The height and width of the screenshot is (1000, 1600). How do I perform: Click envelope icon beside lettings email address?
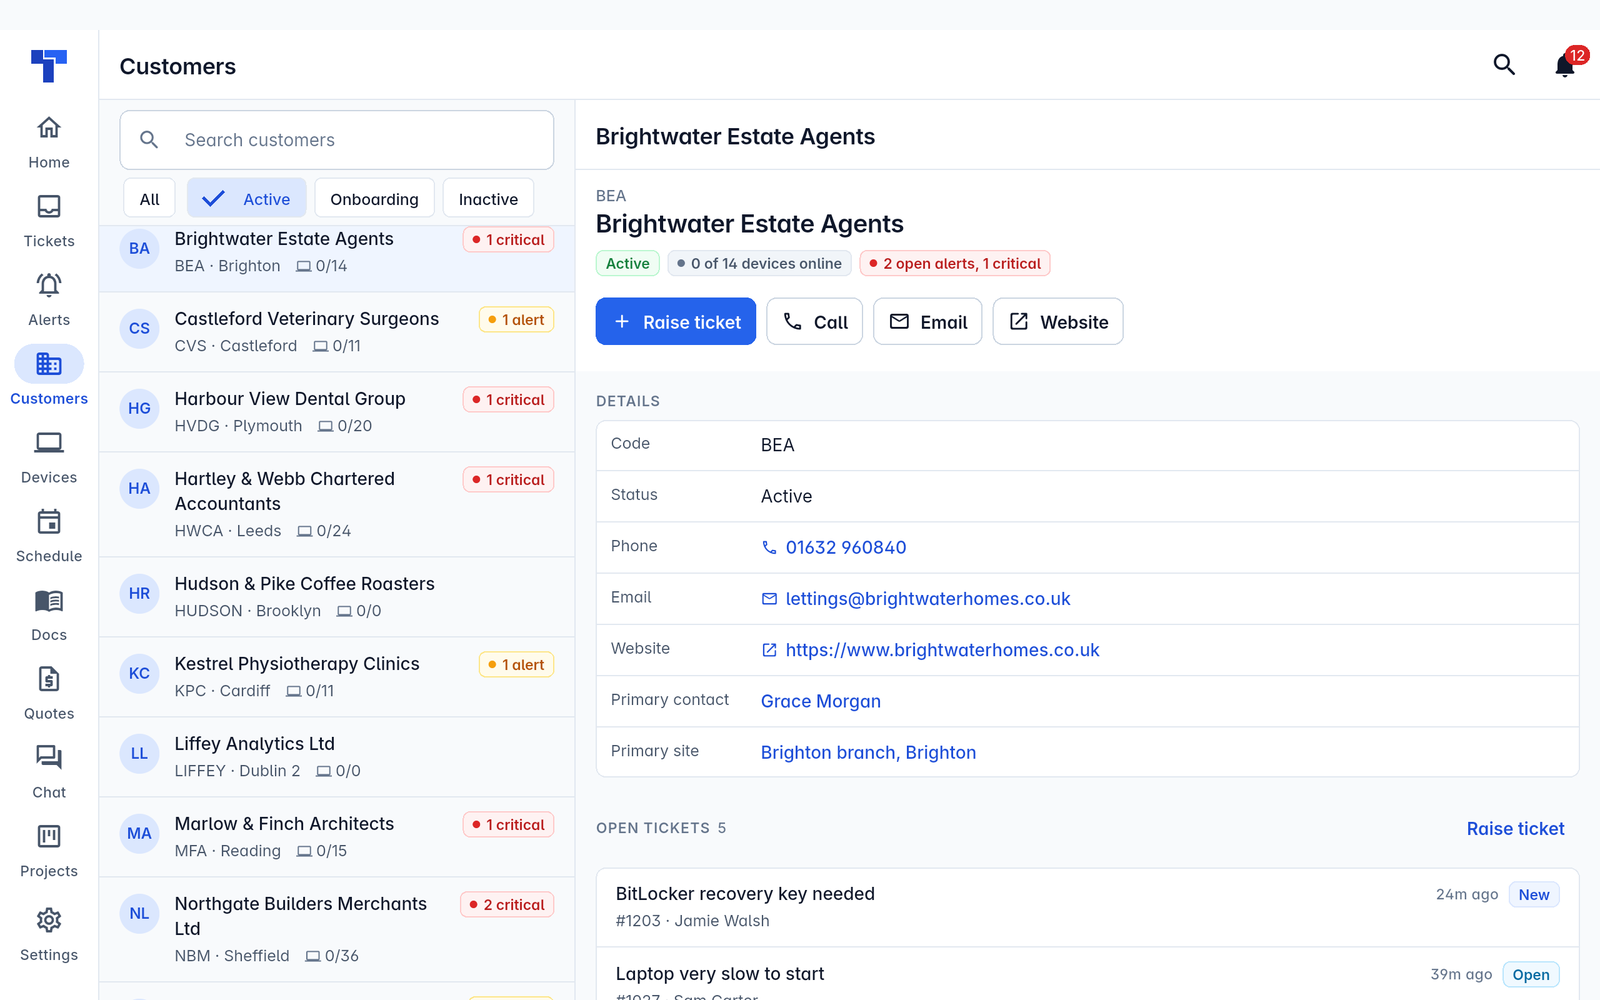pyautogui.click(x=769, y=599)
